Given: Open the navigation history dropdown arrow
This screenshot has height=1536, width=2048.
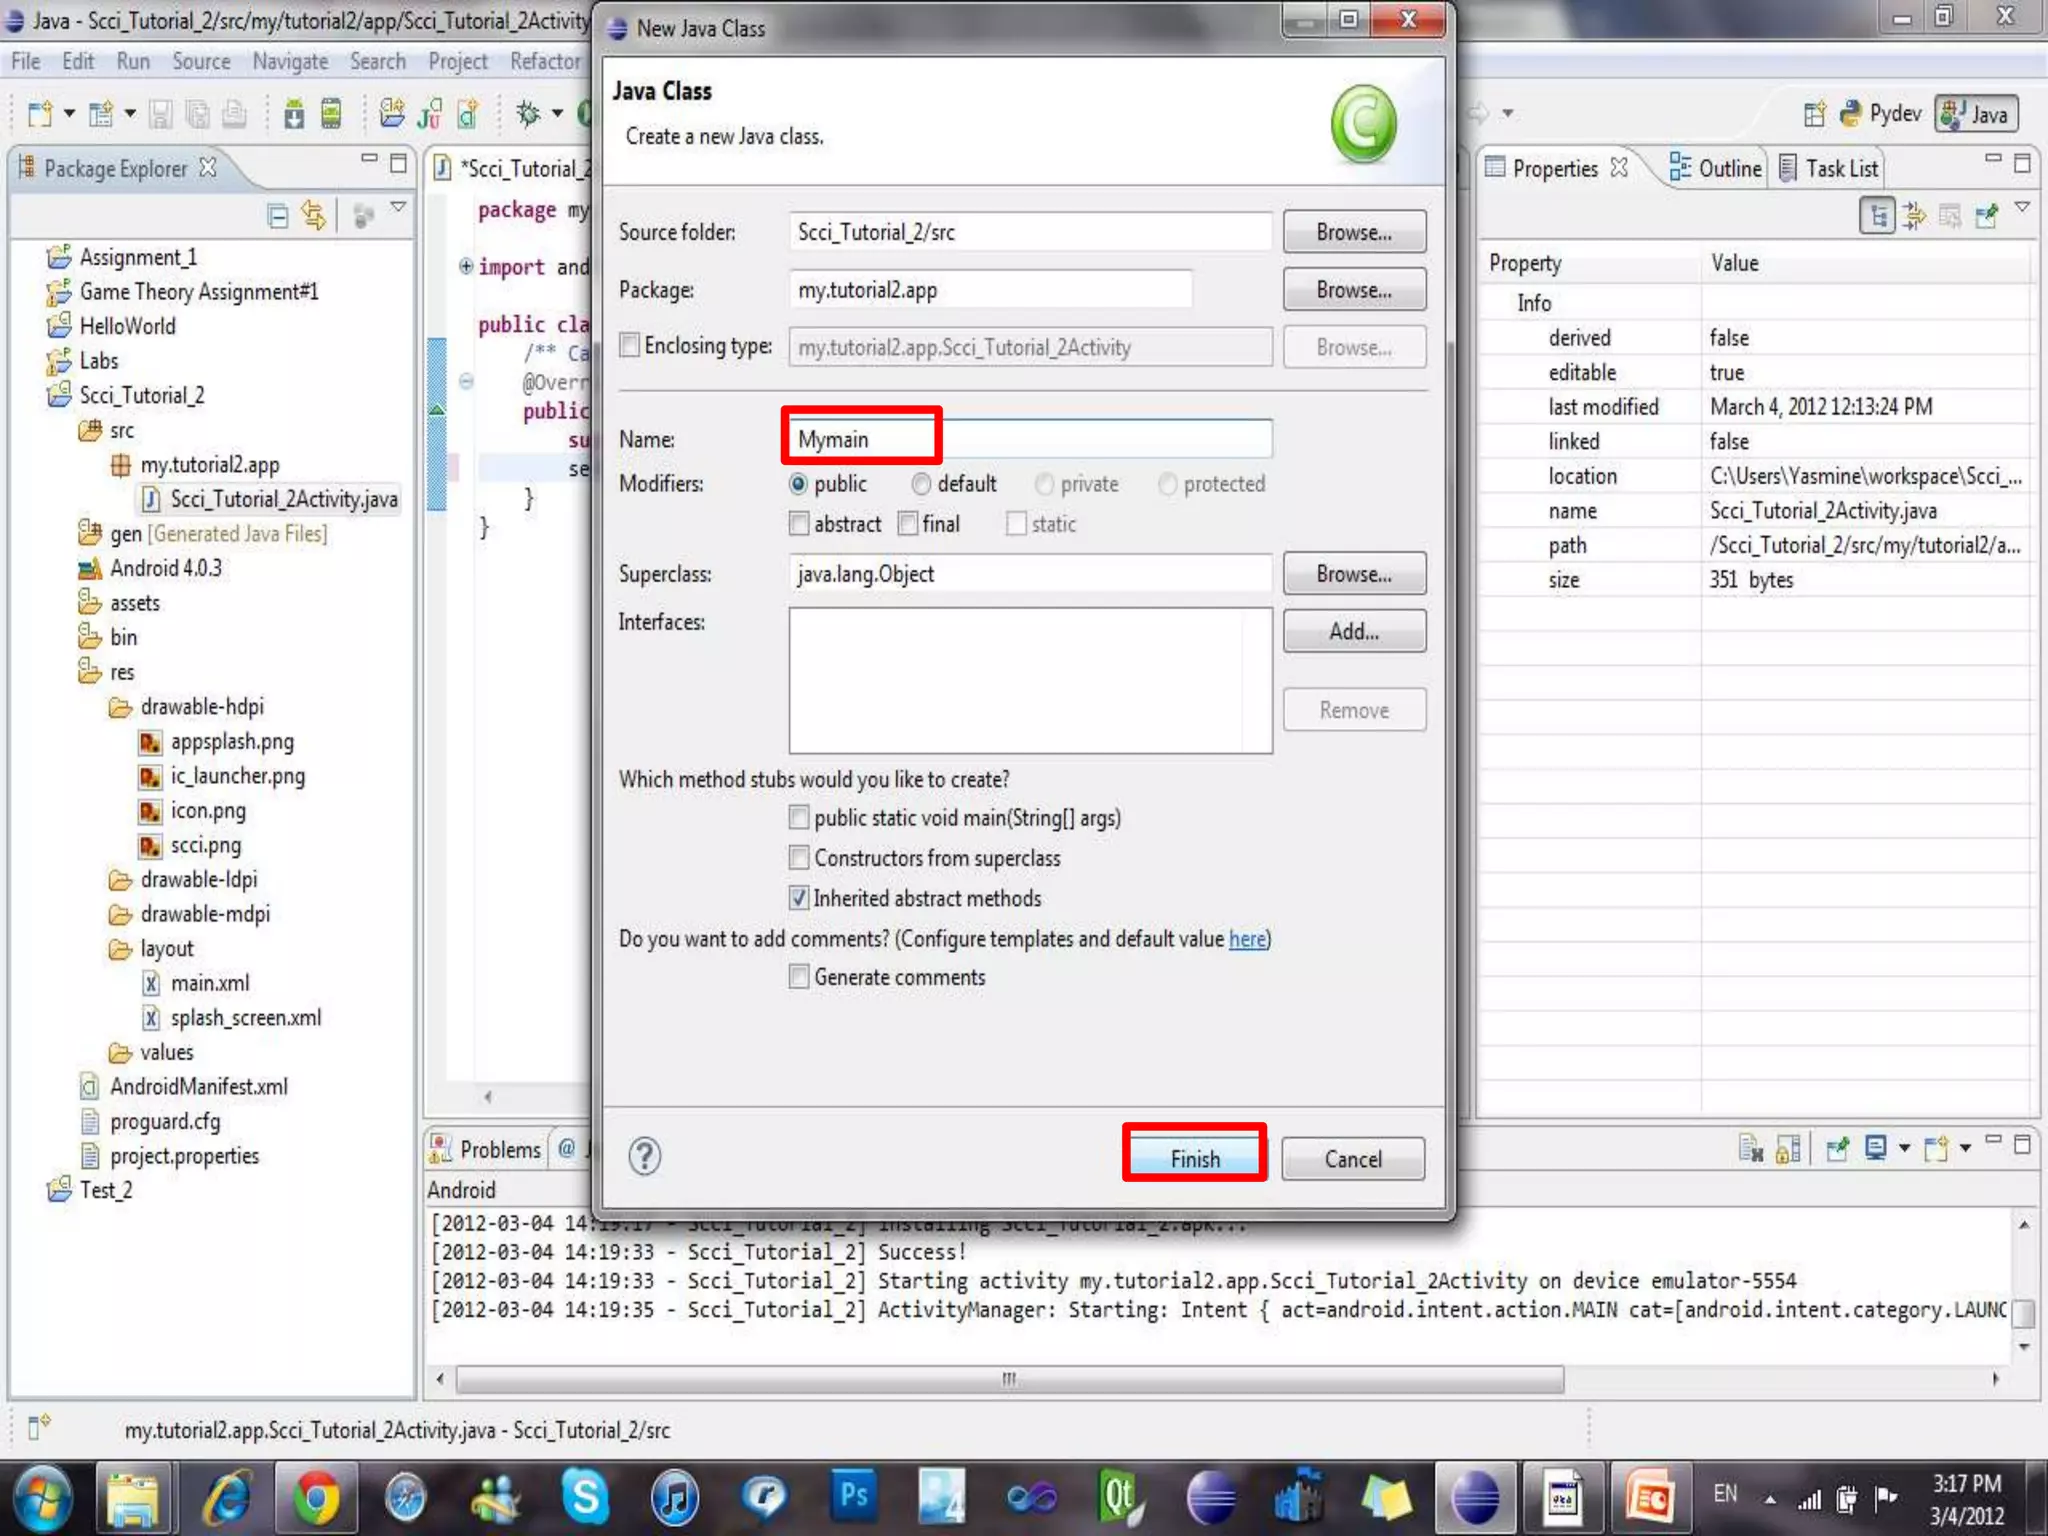Looking at the screenshot, I should pyautogui.click(x=1506, y=114).
